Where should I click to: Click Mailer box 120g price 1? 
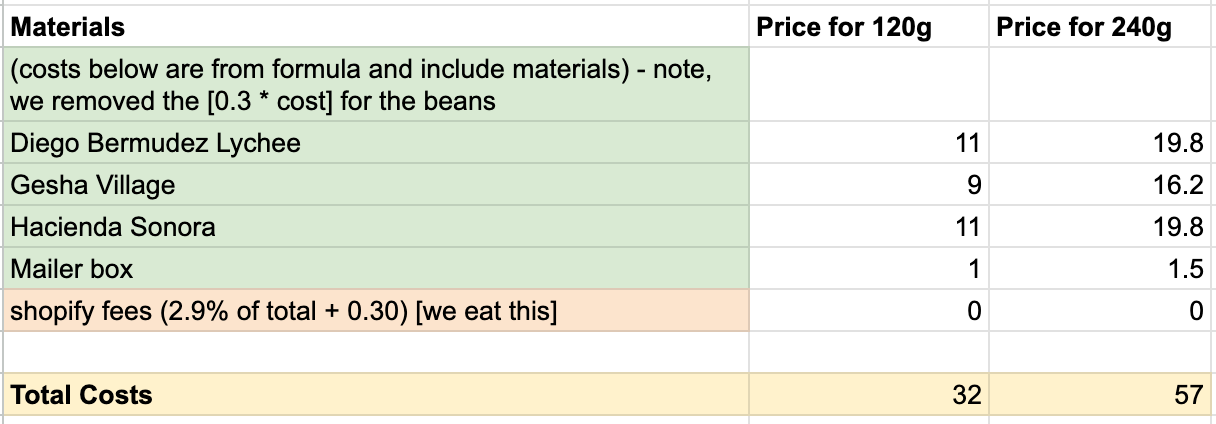[x=868, y=269]
